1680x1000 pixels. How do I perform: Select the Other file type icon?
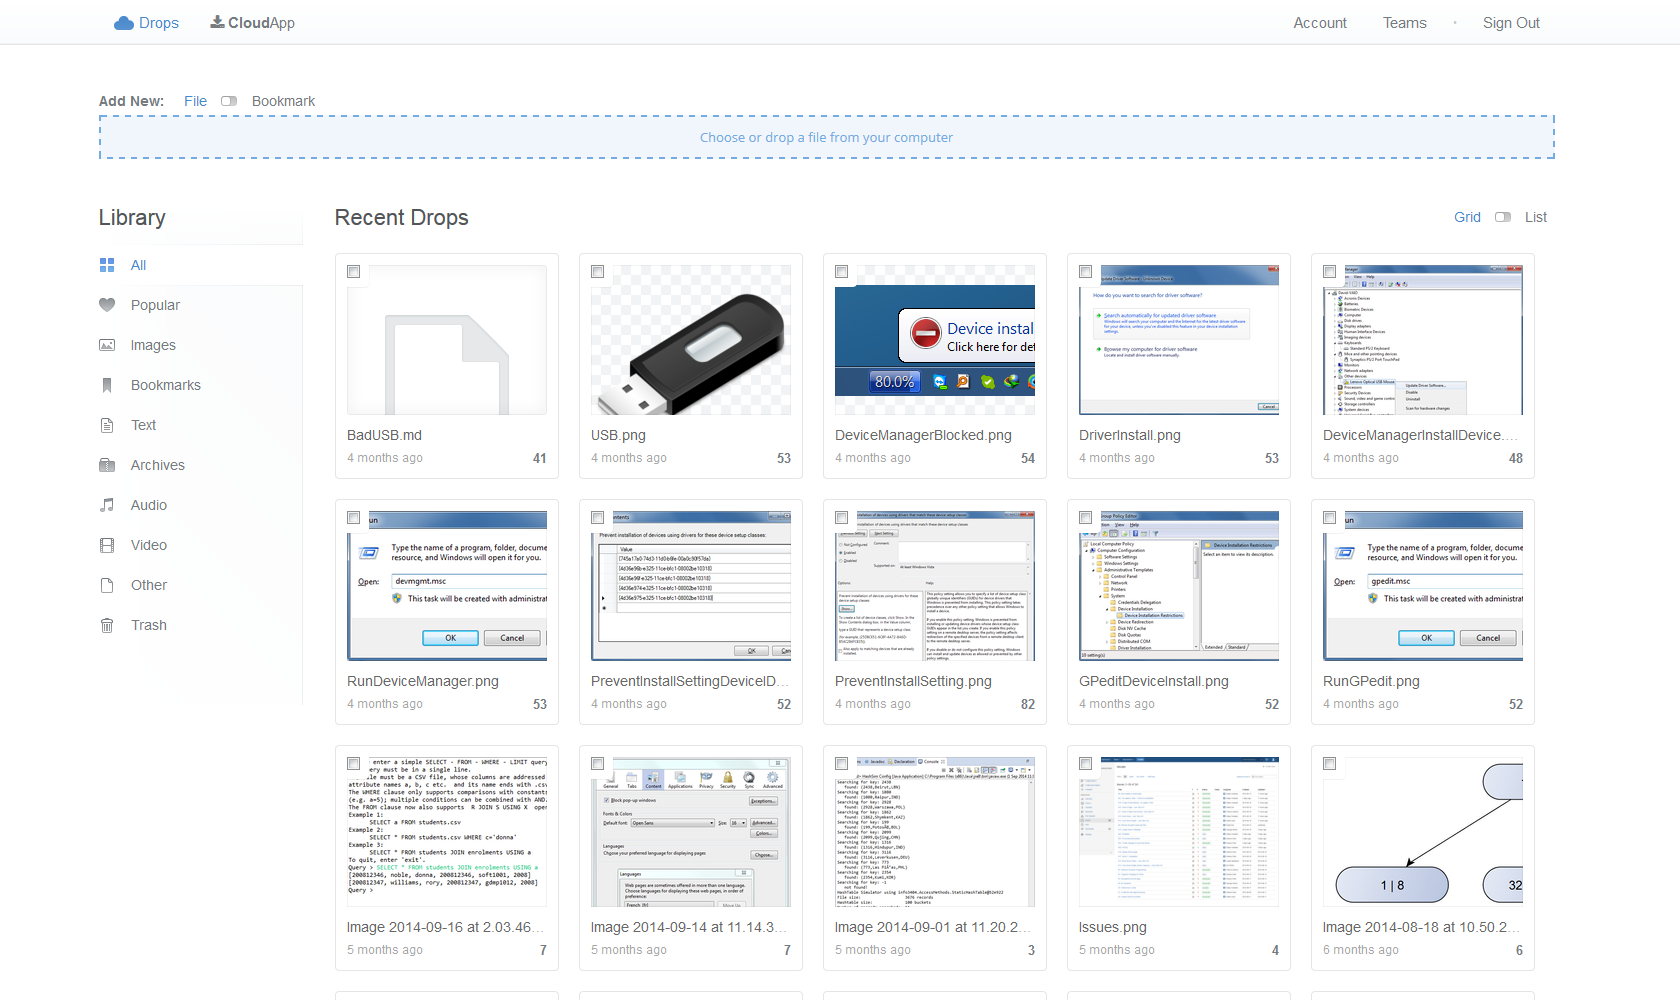[x=107, y=584]
